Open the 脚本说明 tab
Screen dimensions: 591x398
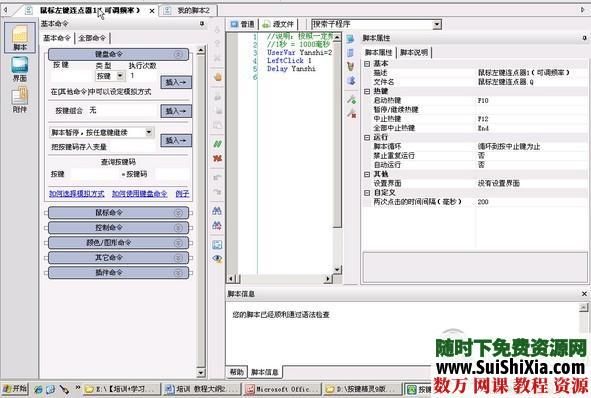click(x=414, y=52)
